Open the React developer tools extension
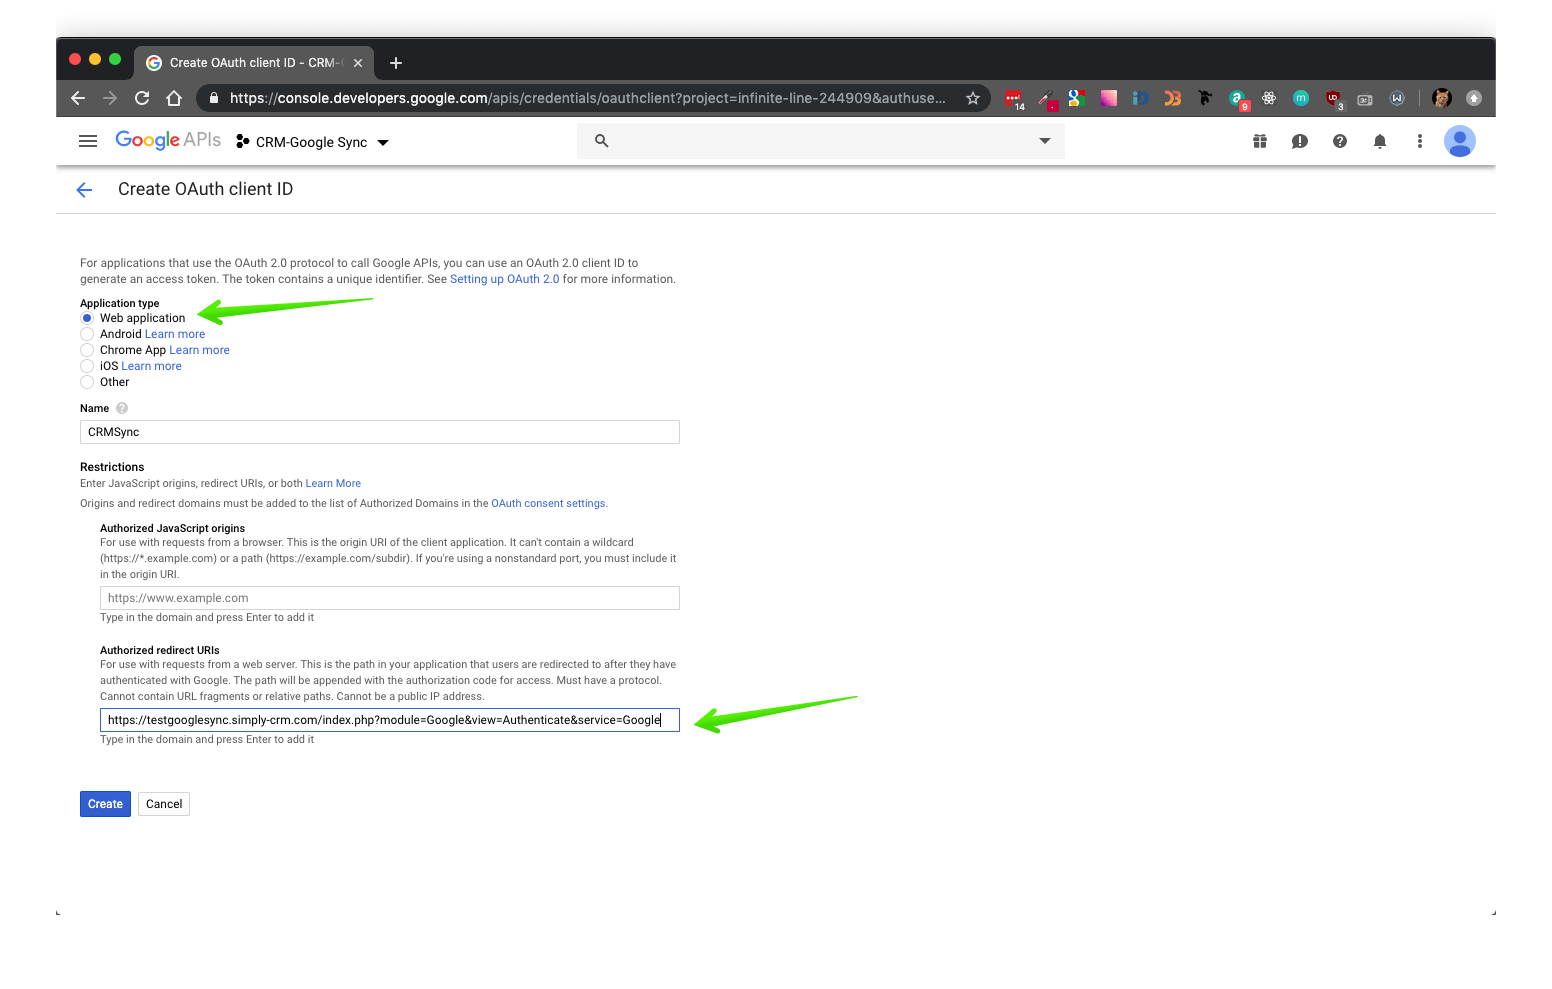This screenshot has height=989, width=1552. tap(1269, 98)
